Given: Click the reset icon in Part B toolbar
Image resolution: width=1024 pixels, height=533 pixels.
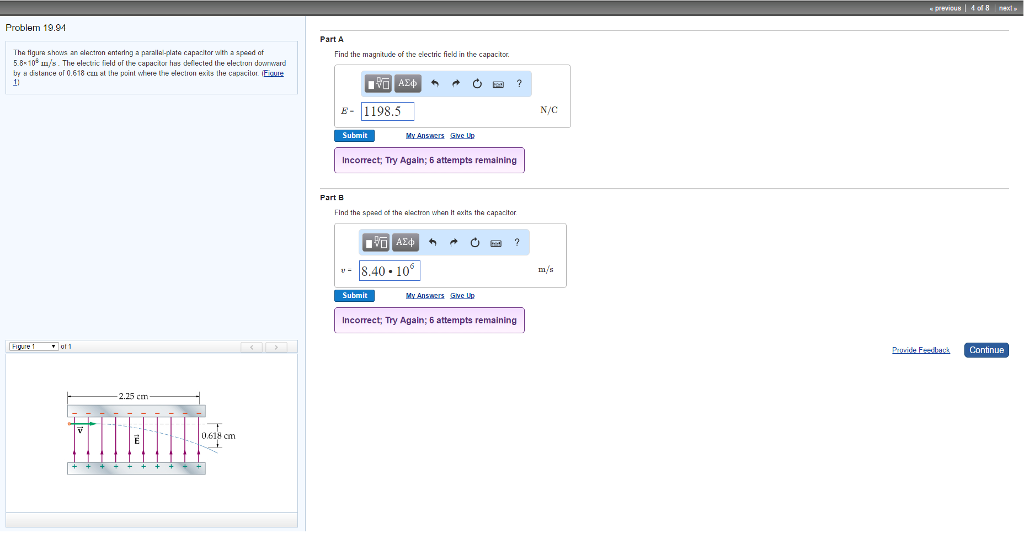Looking at the screenshot, I should [475, 242].
